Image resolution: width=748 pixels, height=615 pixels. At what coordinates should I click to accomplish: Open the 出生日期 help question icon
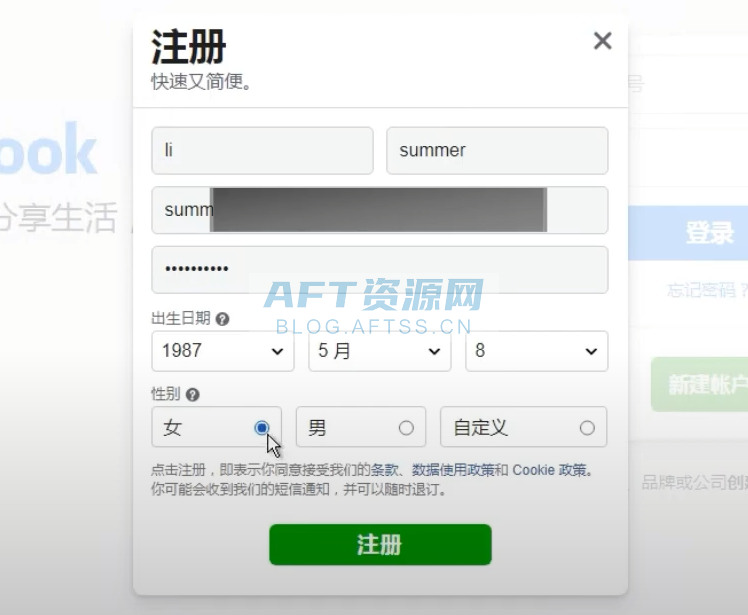(222, 319)
